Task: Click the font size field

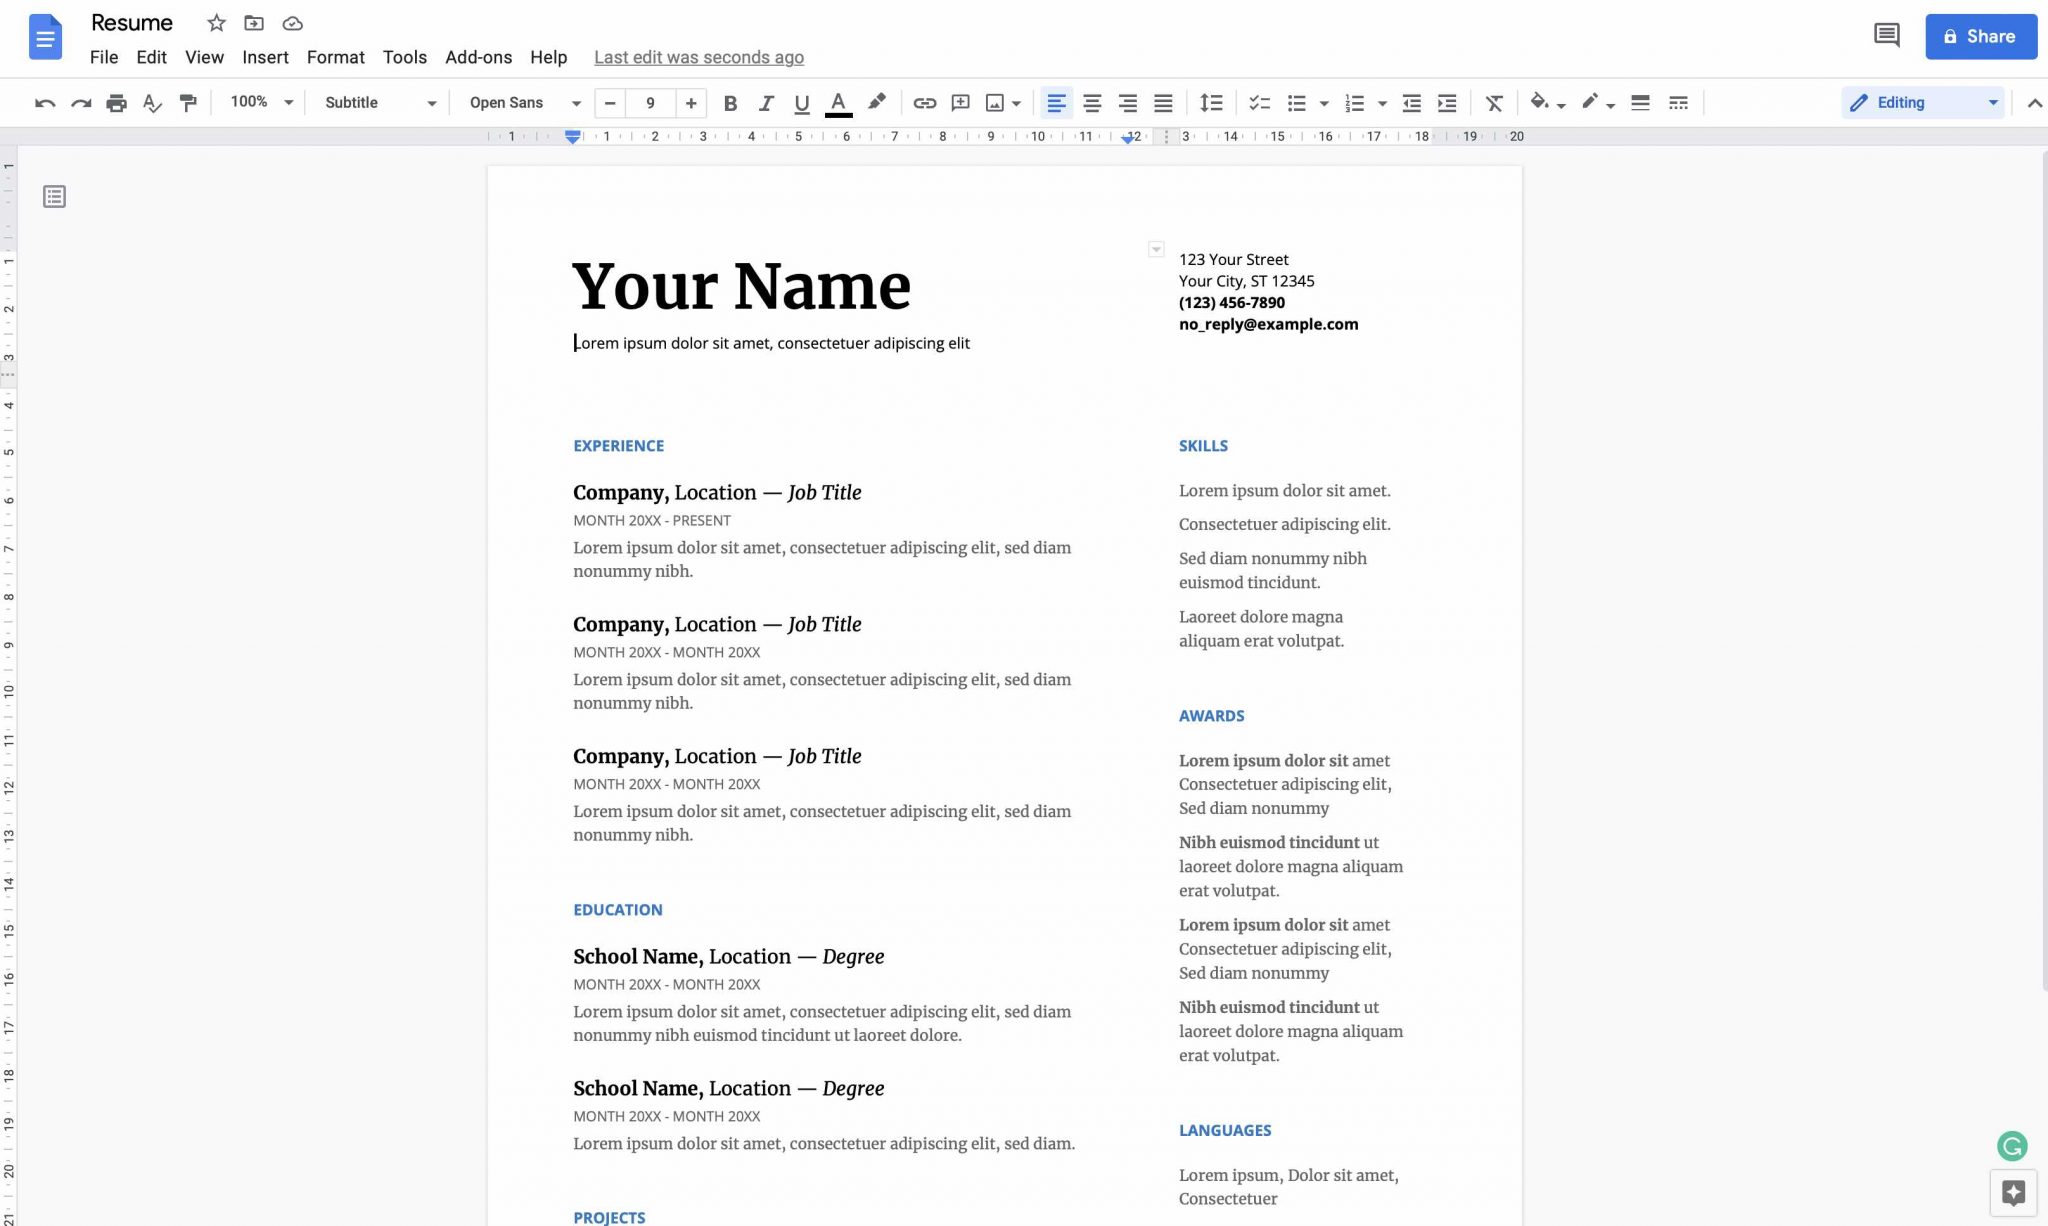Action: (x=650, y=103)
